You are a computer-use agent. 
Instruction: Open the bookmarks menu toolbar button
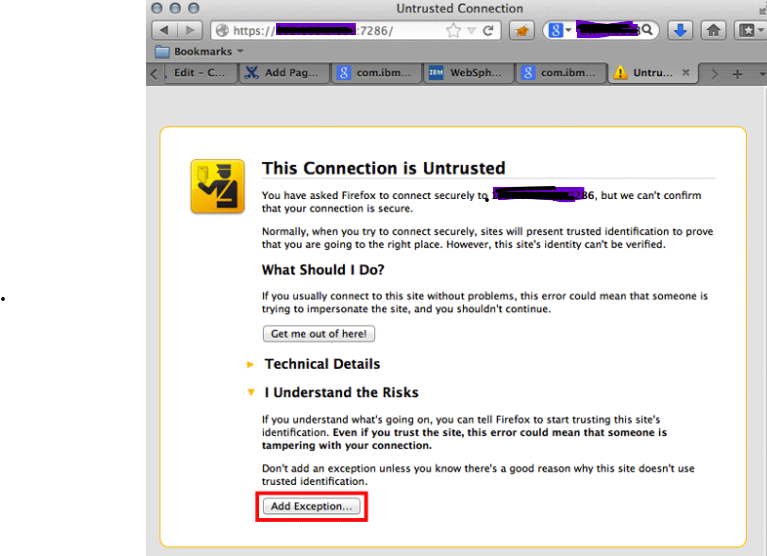point(750,30)
